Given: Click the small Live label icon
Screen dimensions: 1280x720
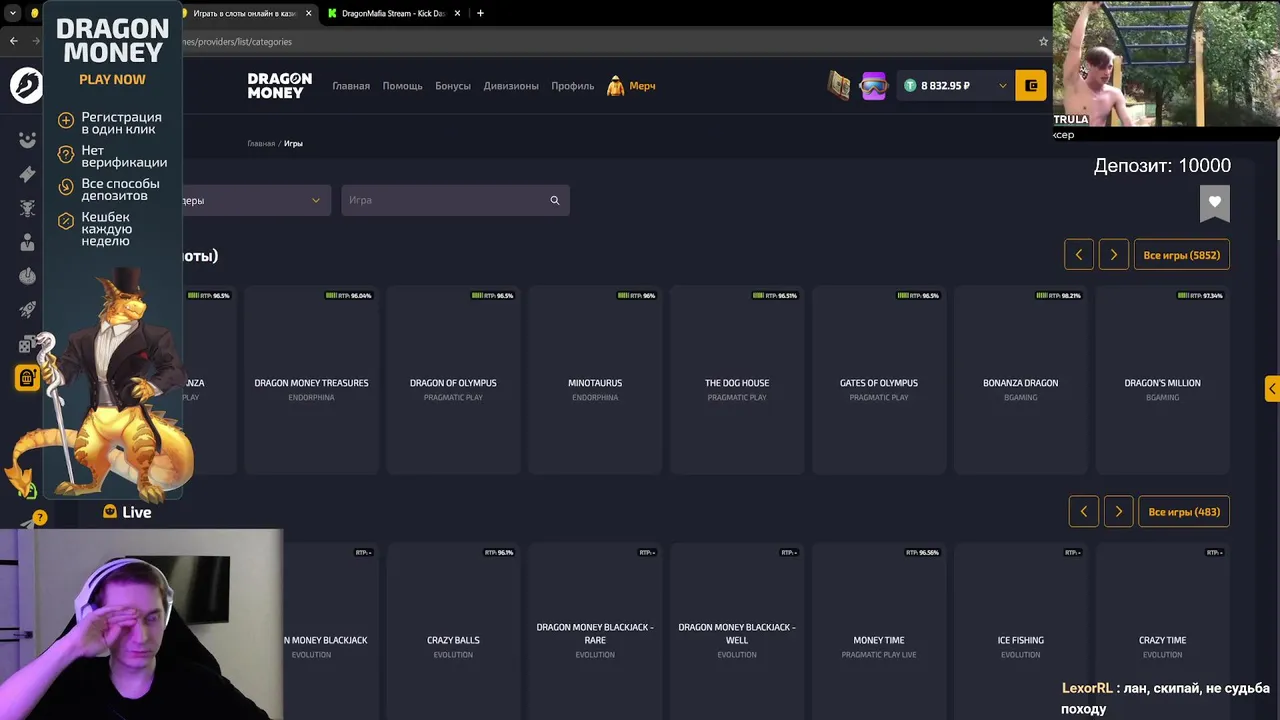Looking at the screenshot, I should tap(110, 512).
